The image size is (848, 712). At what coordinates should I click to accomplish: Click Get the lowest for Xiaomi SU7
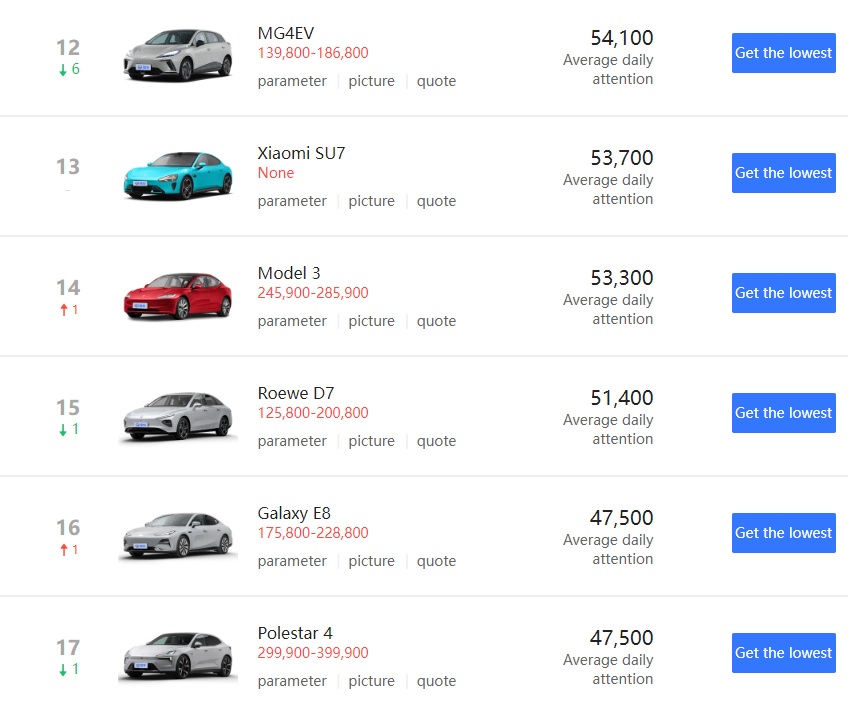click(783, 173)
